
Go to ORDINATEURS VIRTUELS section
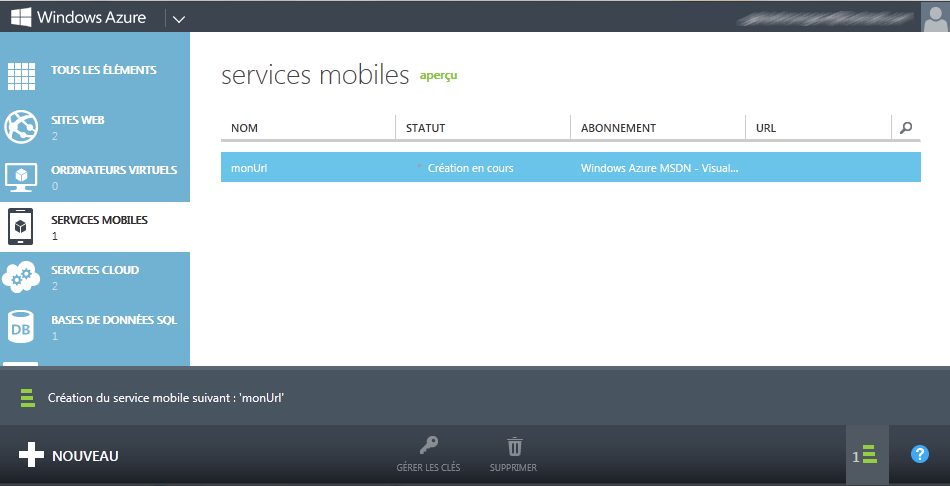114,170
